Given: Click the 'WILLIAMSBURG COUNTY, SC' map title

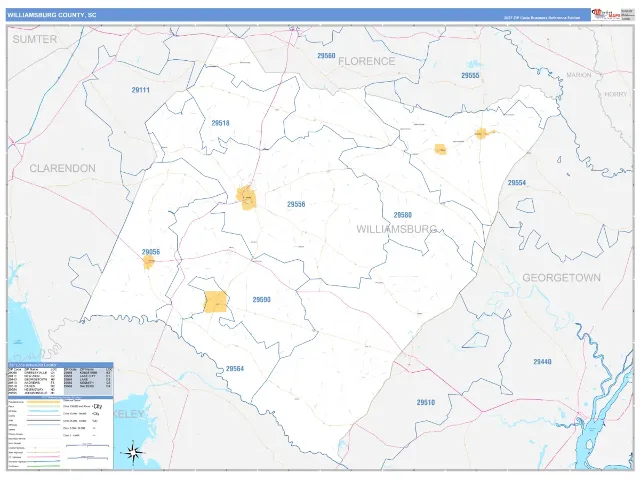Looking at the screenshot, I should pyautogui.click(x=52, y=15).
